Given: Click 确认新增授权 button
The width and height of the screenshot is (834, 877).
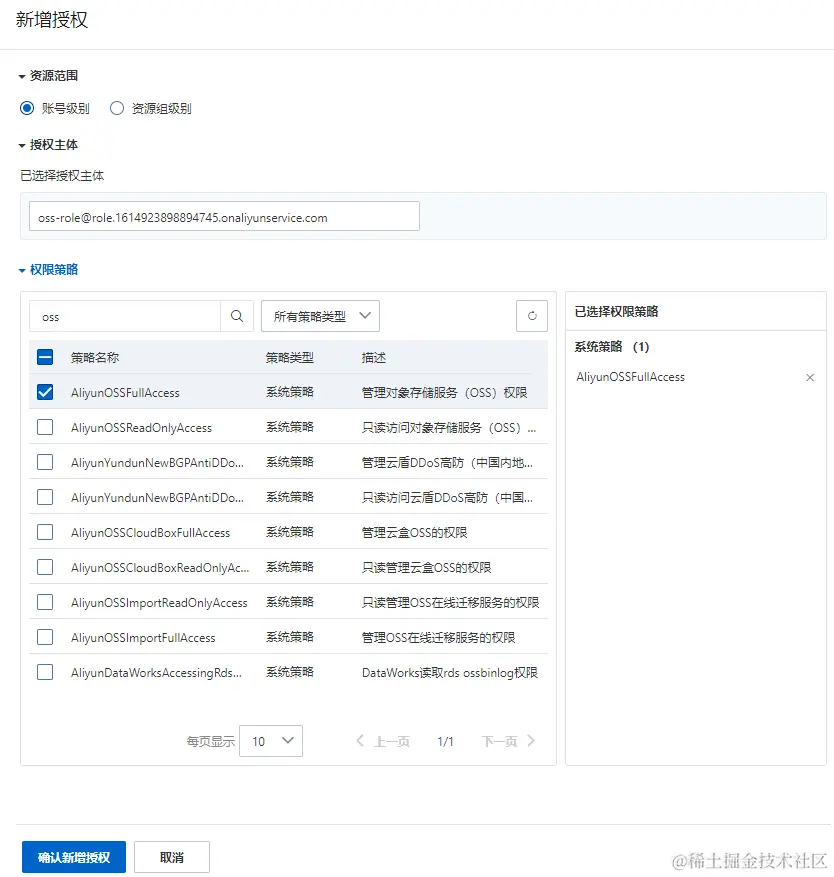Looking at the screenshot, I should (x=74, y=857).
